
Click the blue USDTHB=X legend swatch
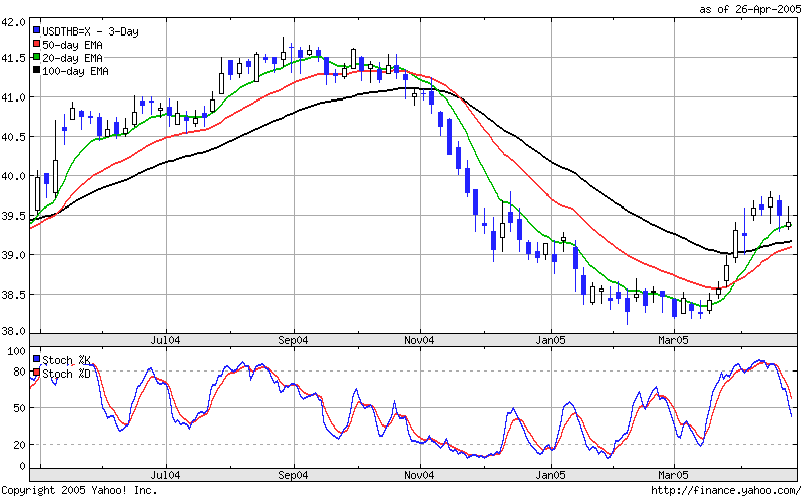tap(36, 31)
